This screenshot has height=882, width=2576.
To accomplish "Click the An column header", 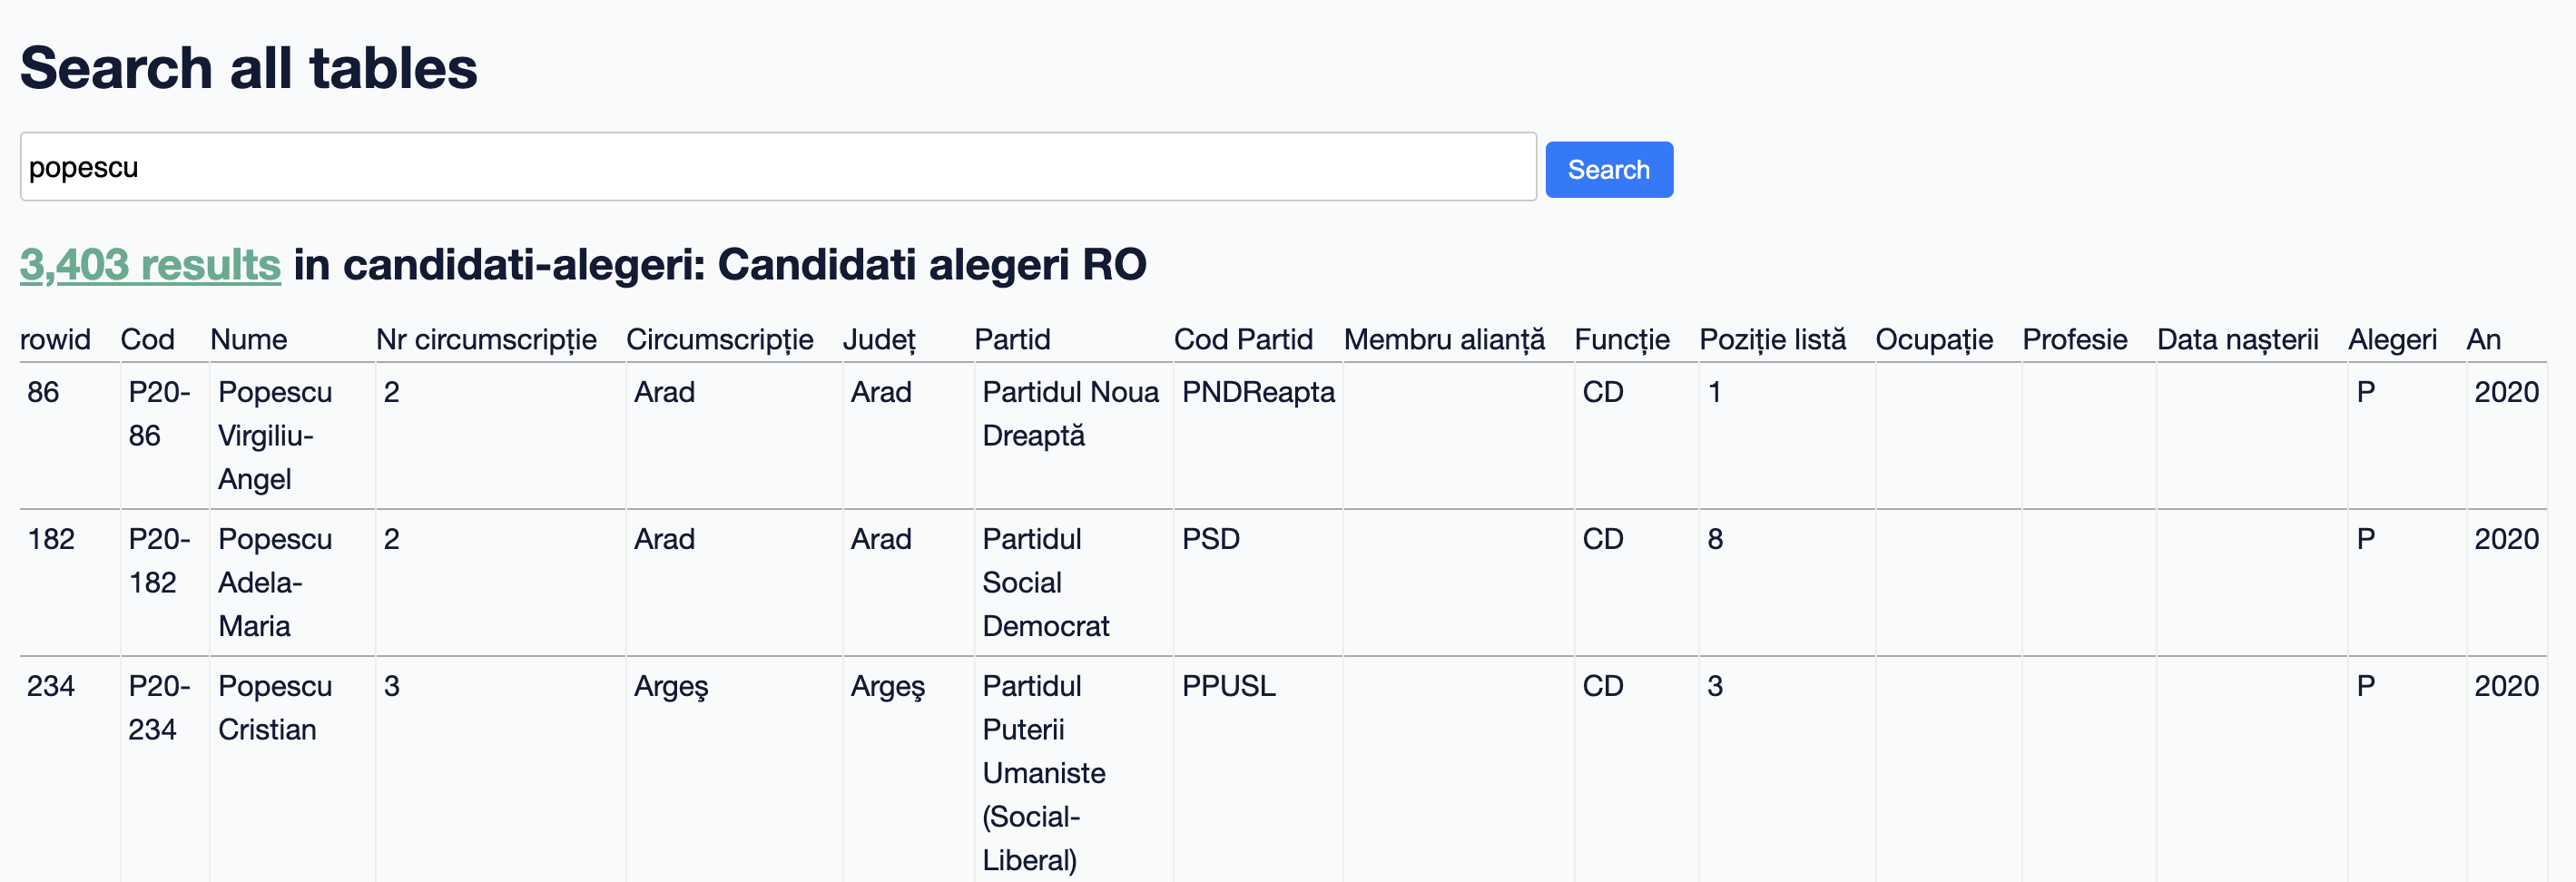I will click(x=2483, y=339).
